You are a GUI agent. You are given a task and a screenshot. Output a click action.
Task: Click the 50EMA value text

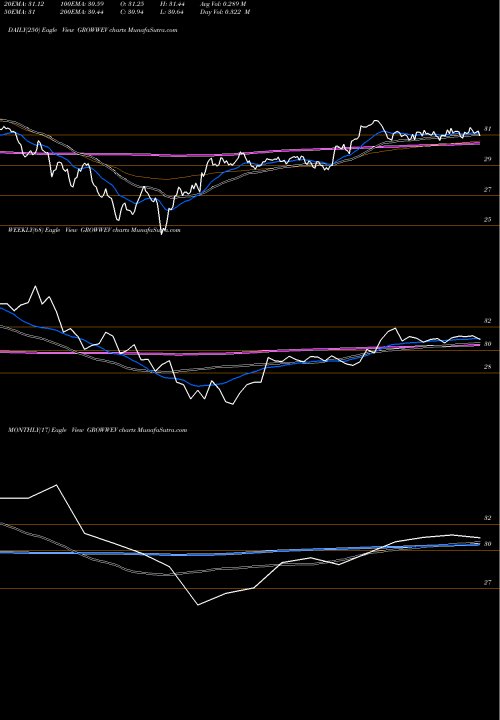[20, 12]
